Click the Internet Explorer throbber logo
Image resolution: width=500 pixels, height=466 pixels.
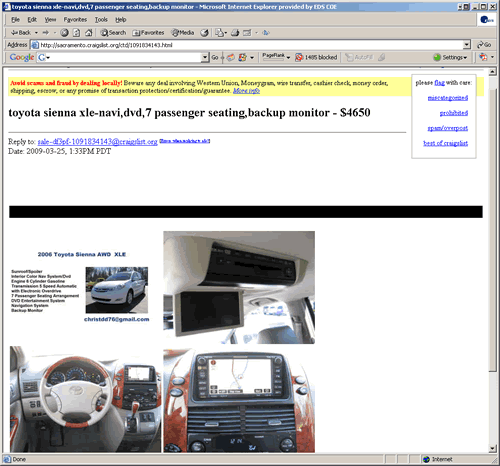487,20
